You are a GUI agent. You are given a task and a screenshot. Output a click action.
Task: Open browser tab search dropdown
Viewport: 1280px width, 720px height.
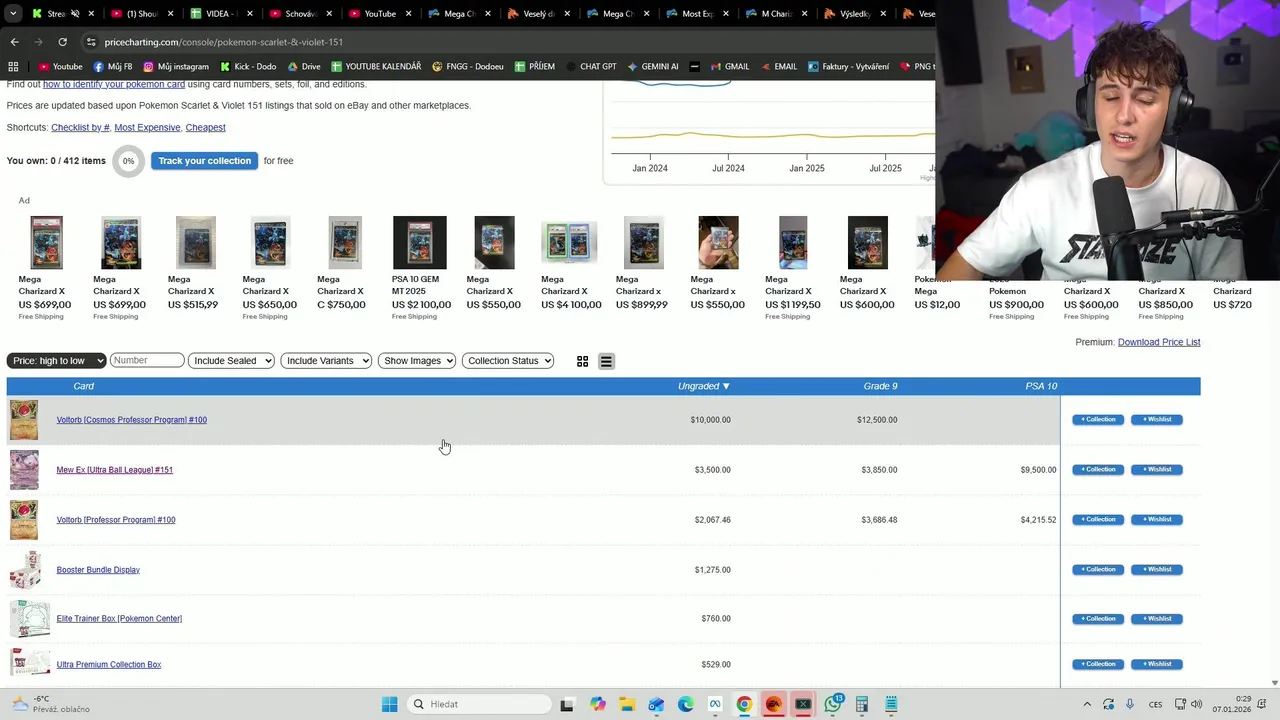12,14
